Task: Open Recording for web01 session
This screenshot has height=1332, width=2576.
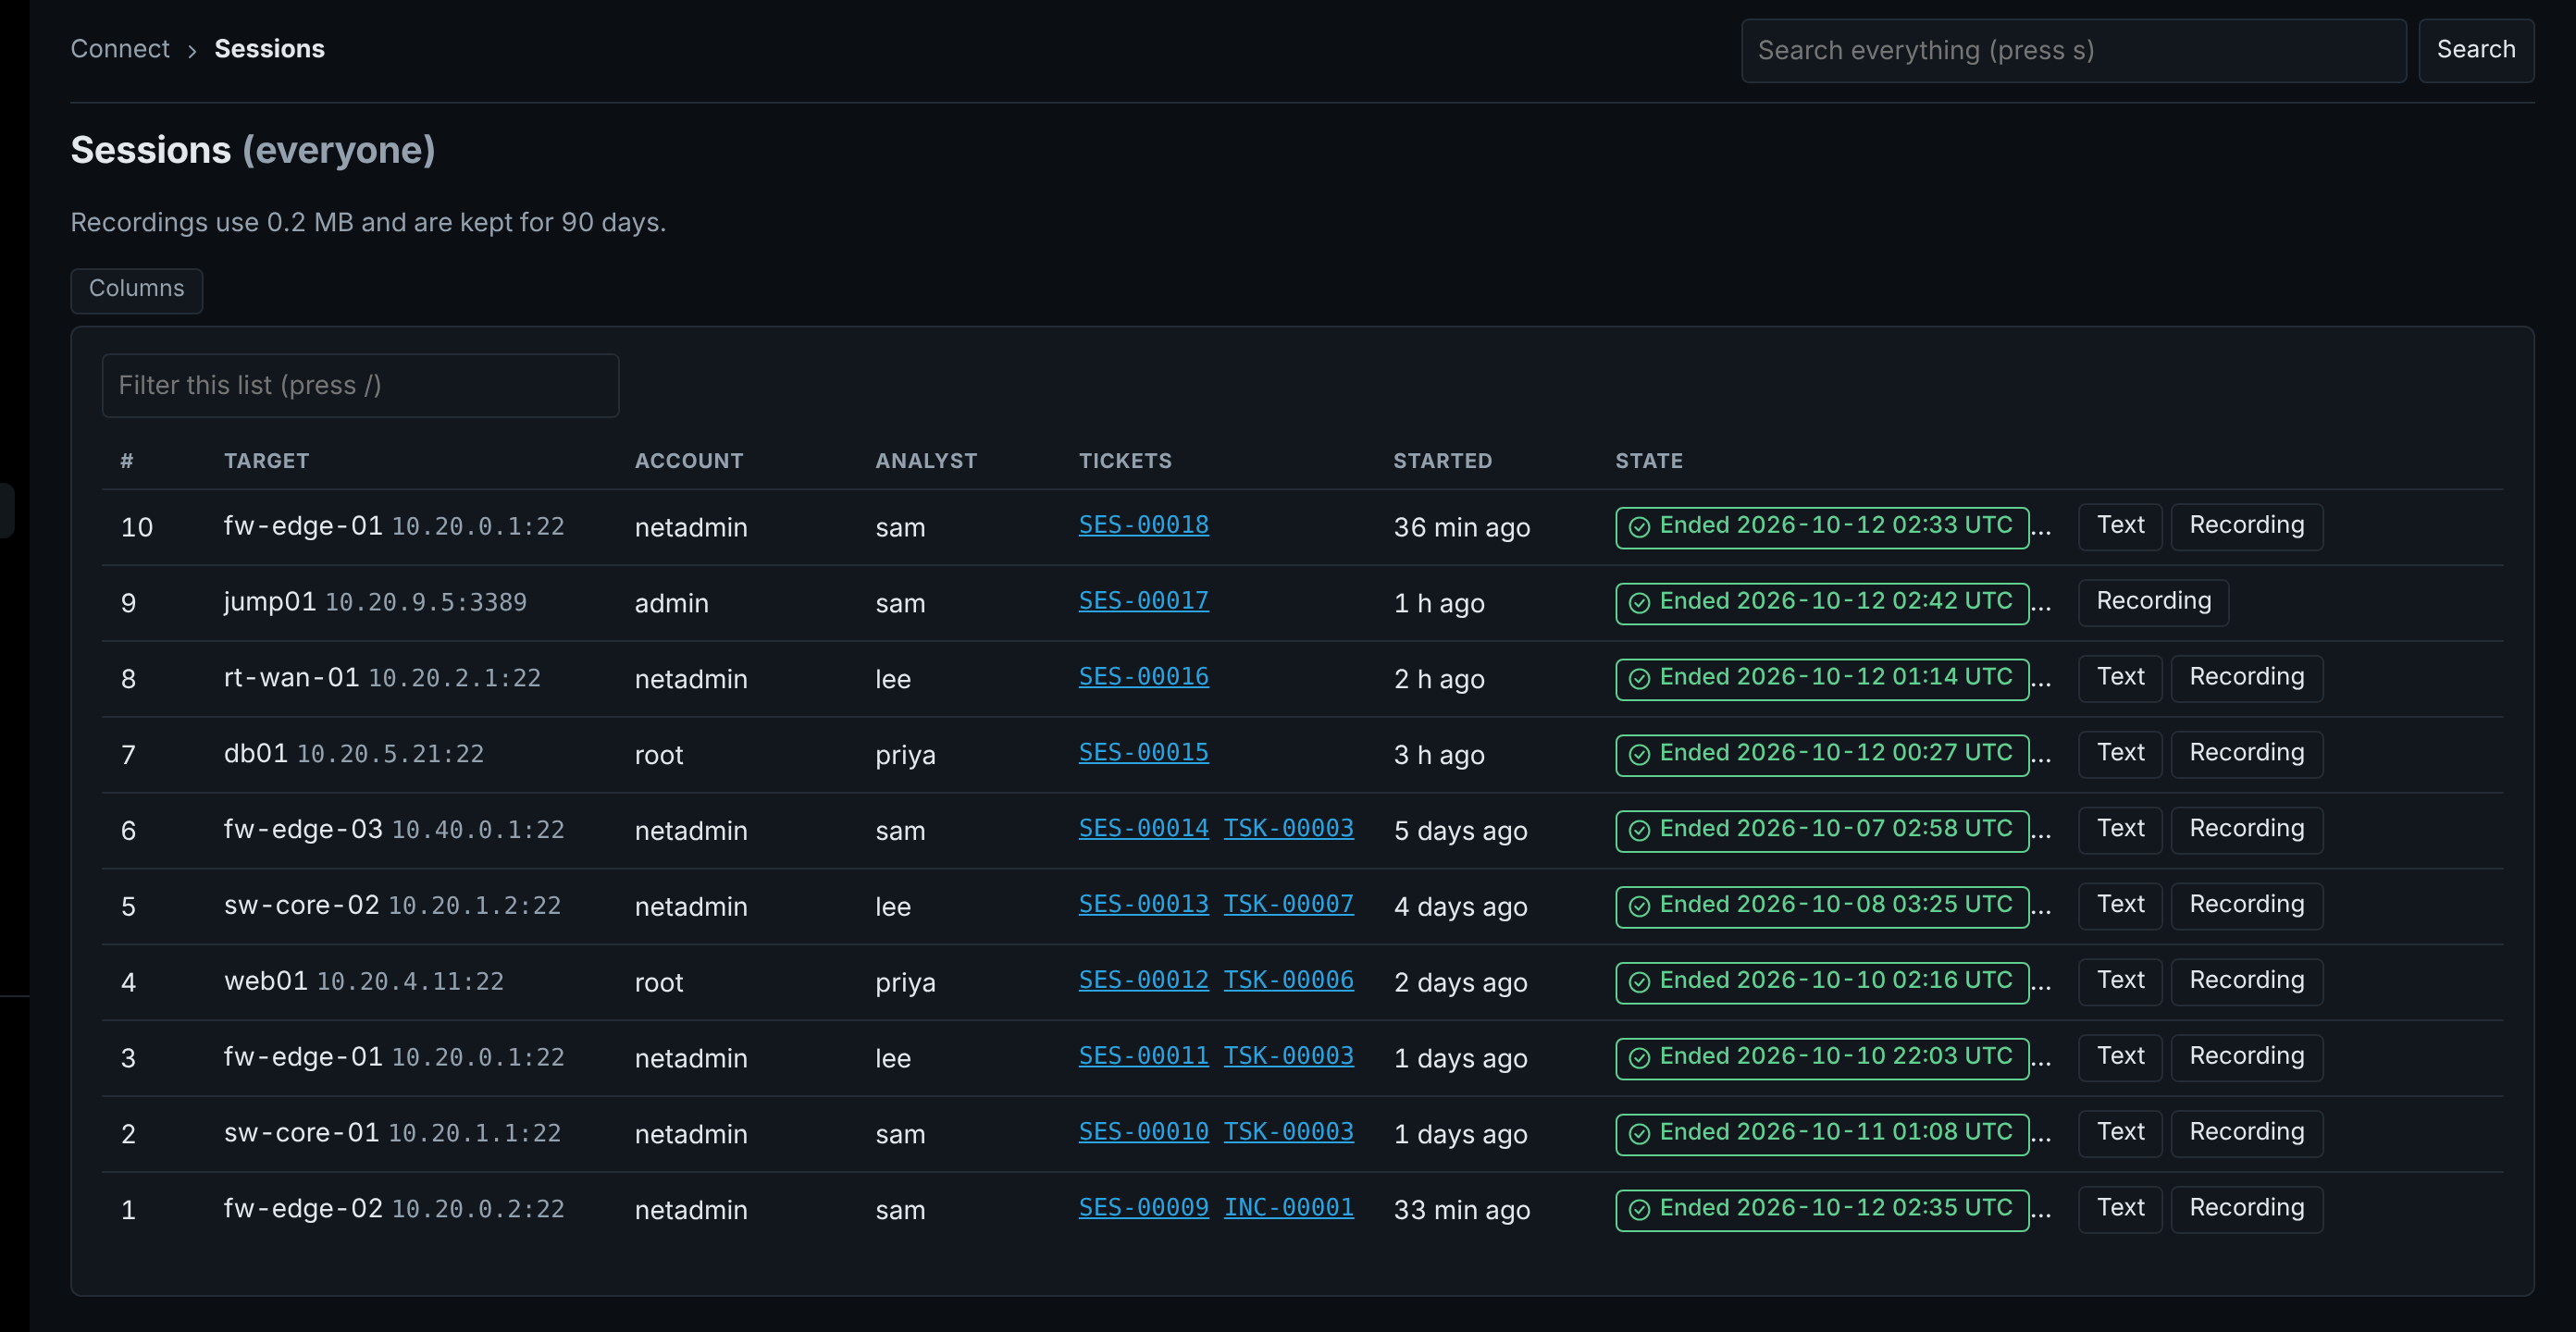Action: (2246, 981)
